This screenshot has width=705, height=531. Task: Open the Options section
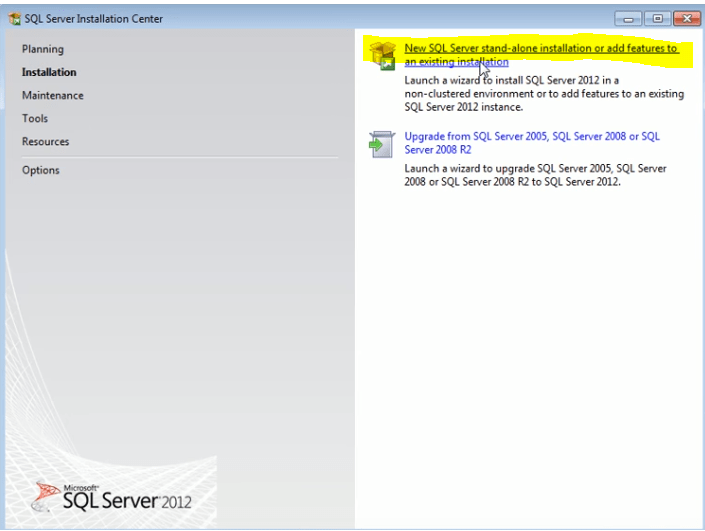point(40,170)
